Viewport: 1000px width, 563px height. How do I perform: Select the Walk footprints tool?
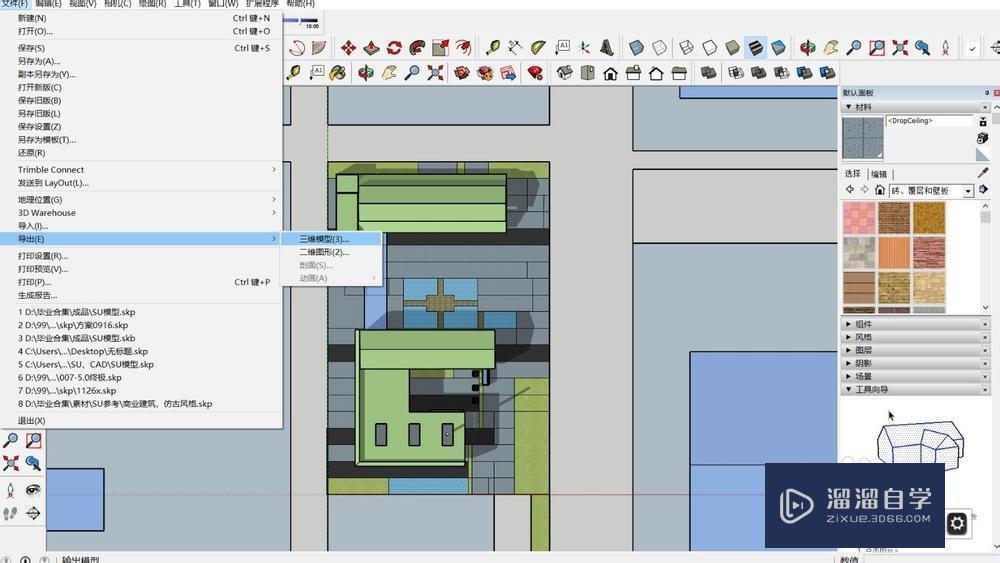tap(10, 513)
